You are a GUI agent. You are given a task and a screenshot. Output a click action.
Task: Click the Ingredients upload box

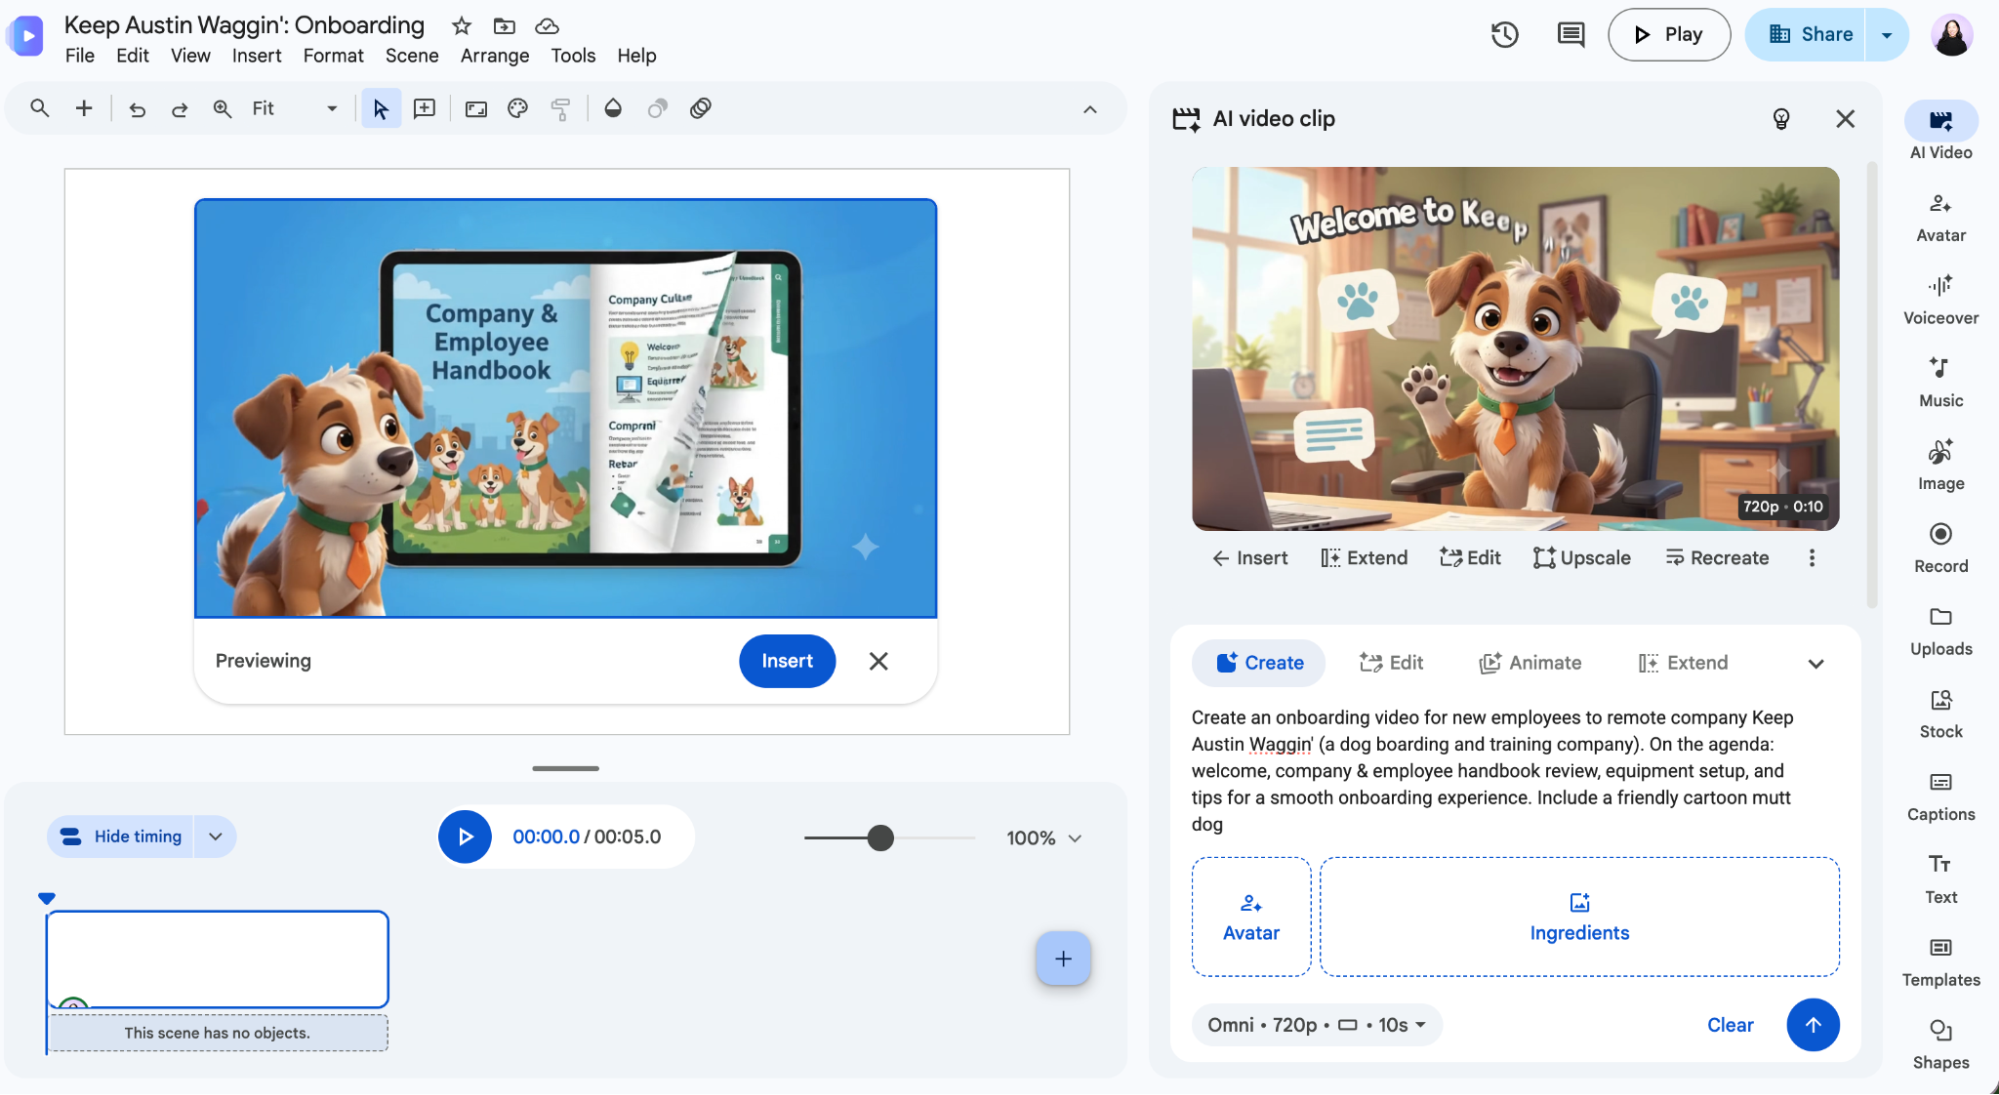1578,917
